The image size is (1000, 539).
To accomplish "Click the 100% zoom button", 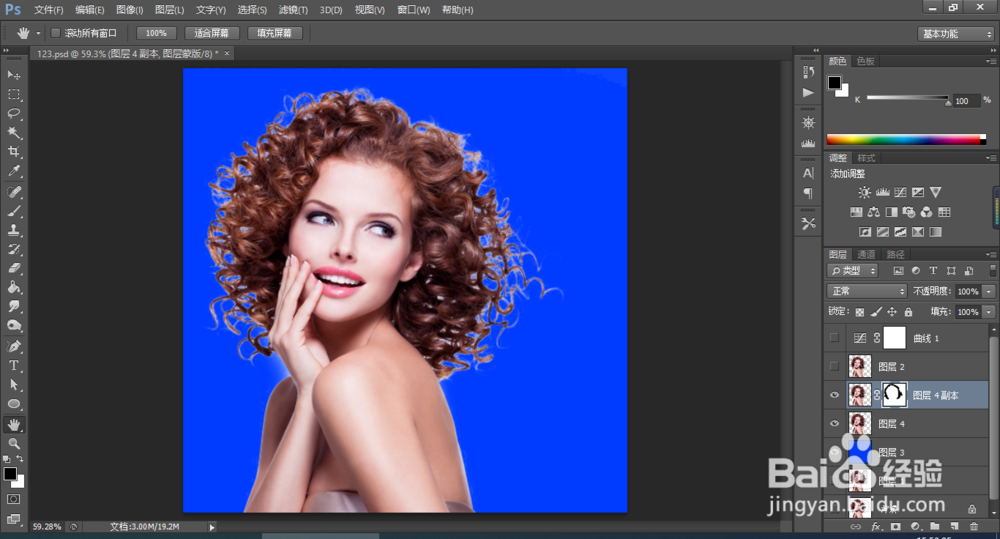I will 156,33.
